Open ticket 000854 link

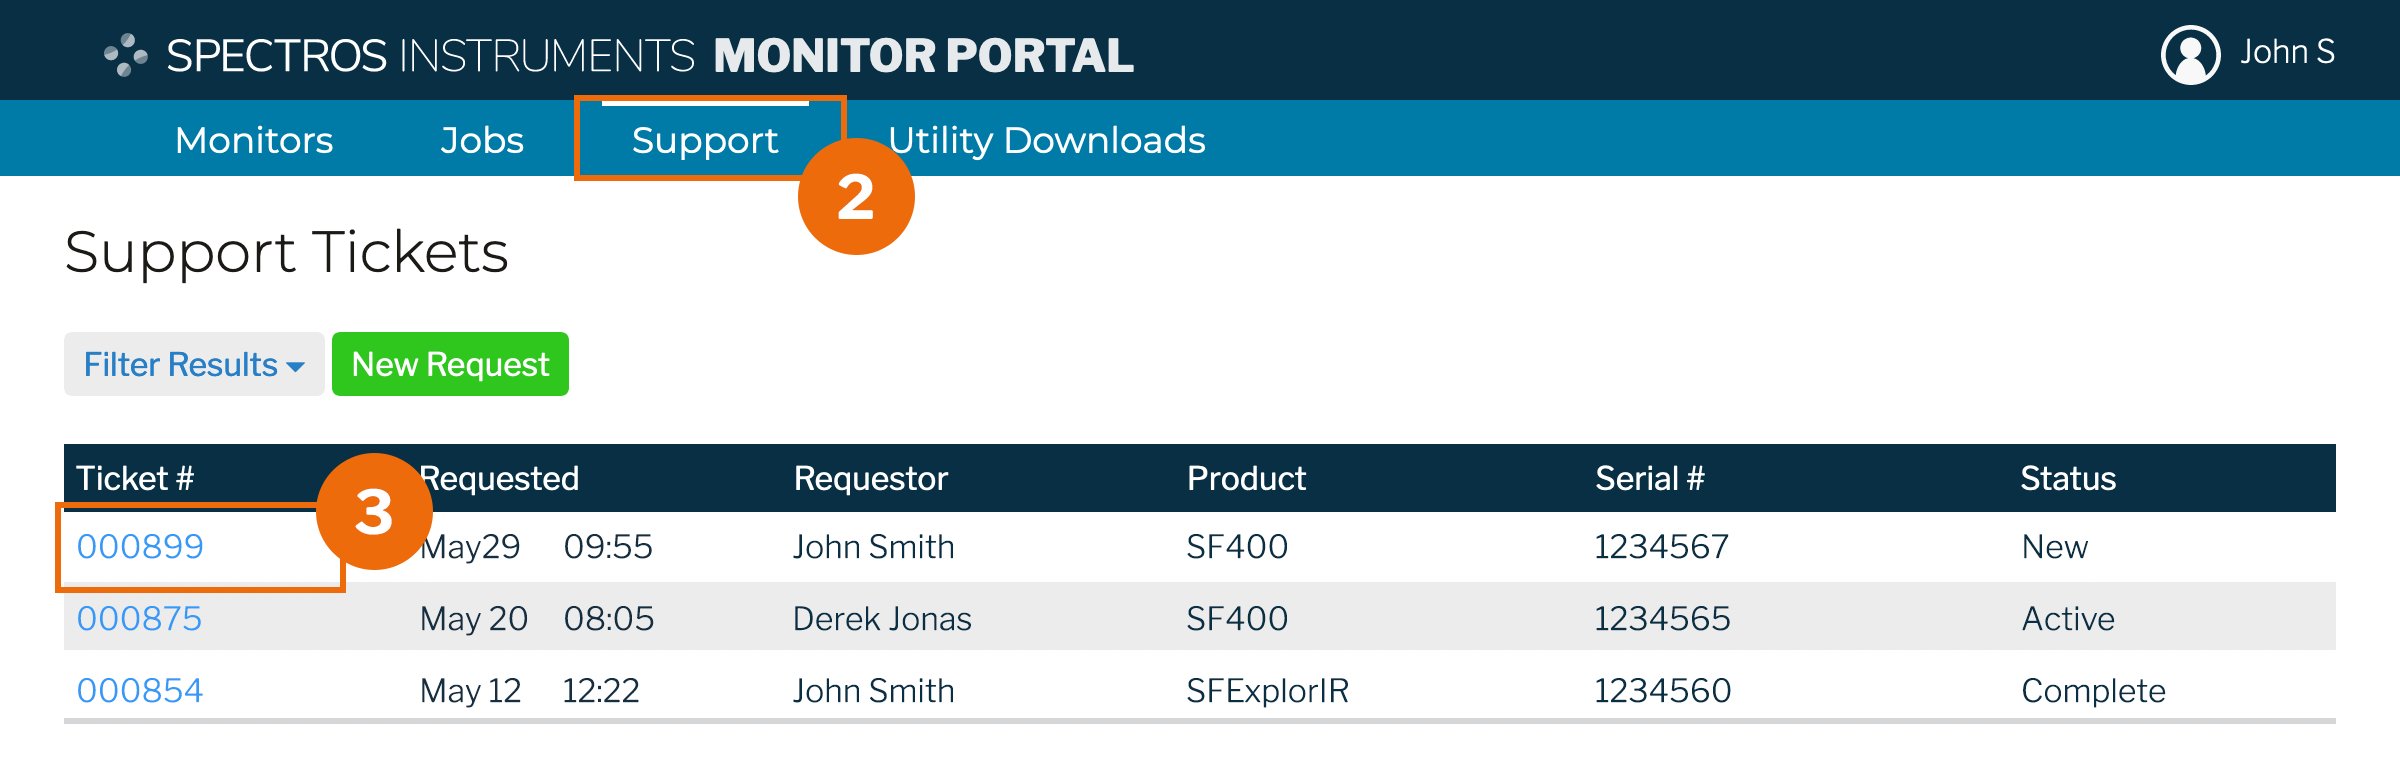140,691
